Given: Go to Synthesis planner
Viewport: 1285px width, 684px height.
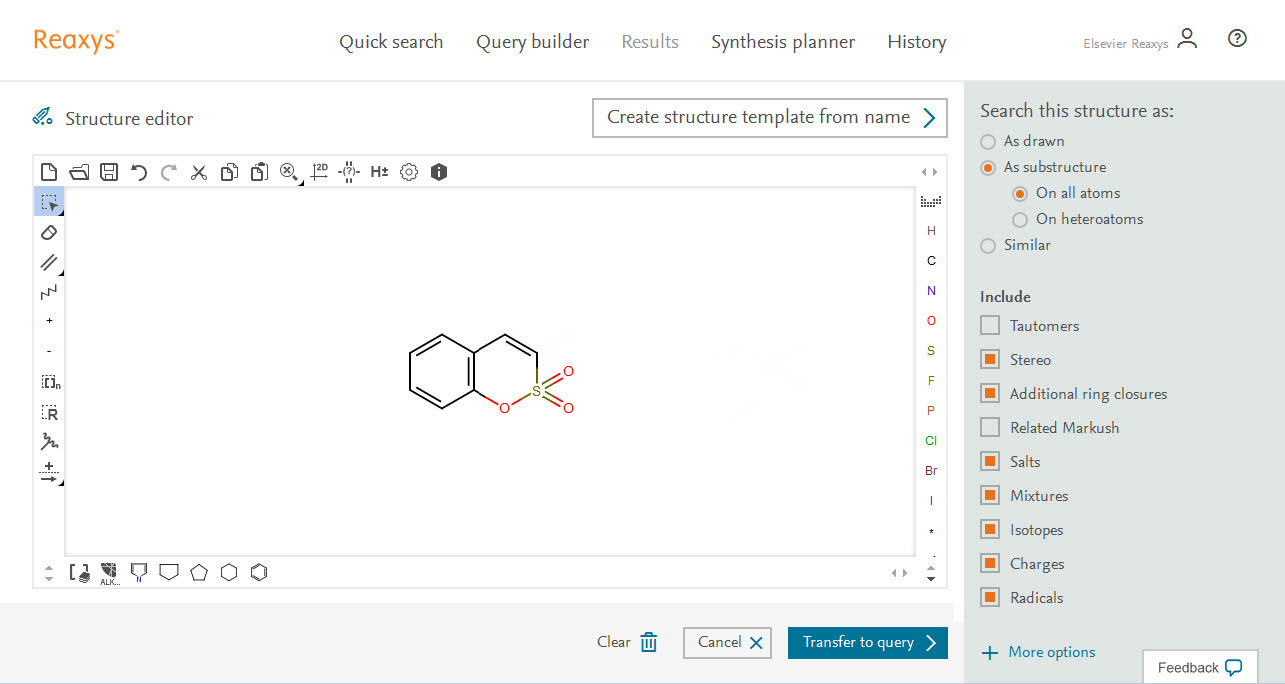Looking at the screenshot, I should coord(782,42).
